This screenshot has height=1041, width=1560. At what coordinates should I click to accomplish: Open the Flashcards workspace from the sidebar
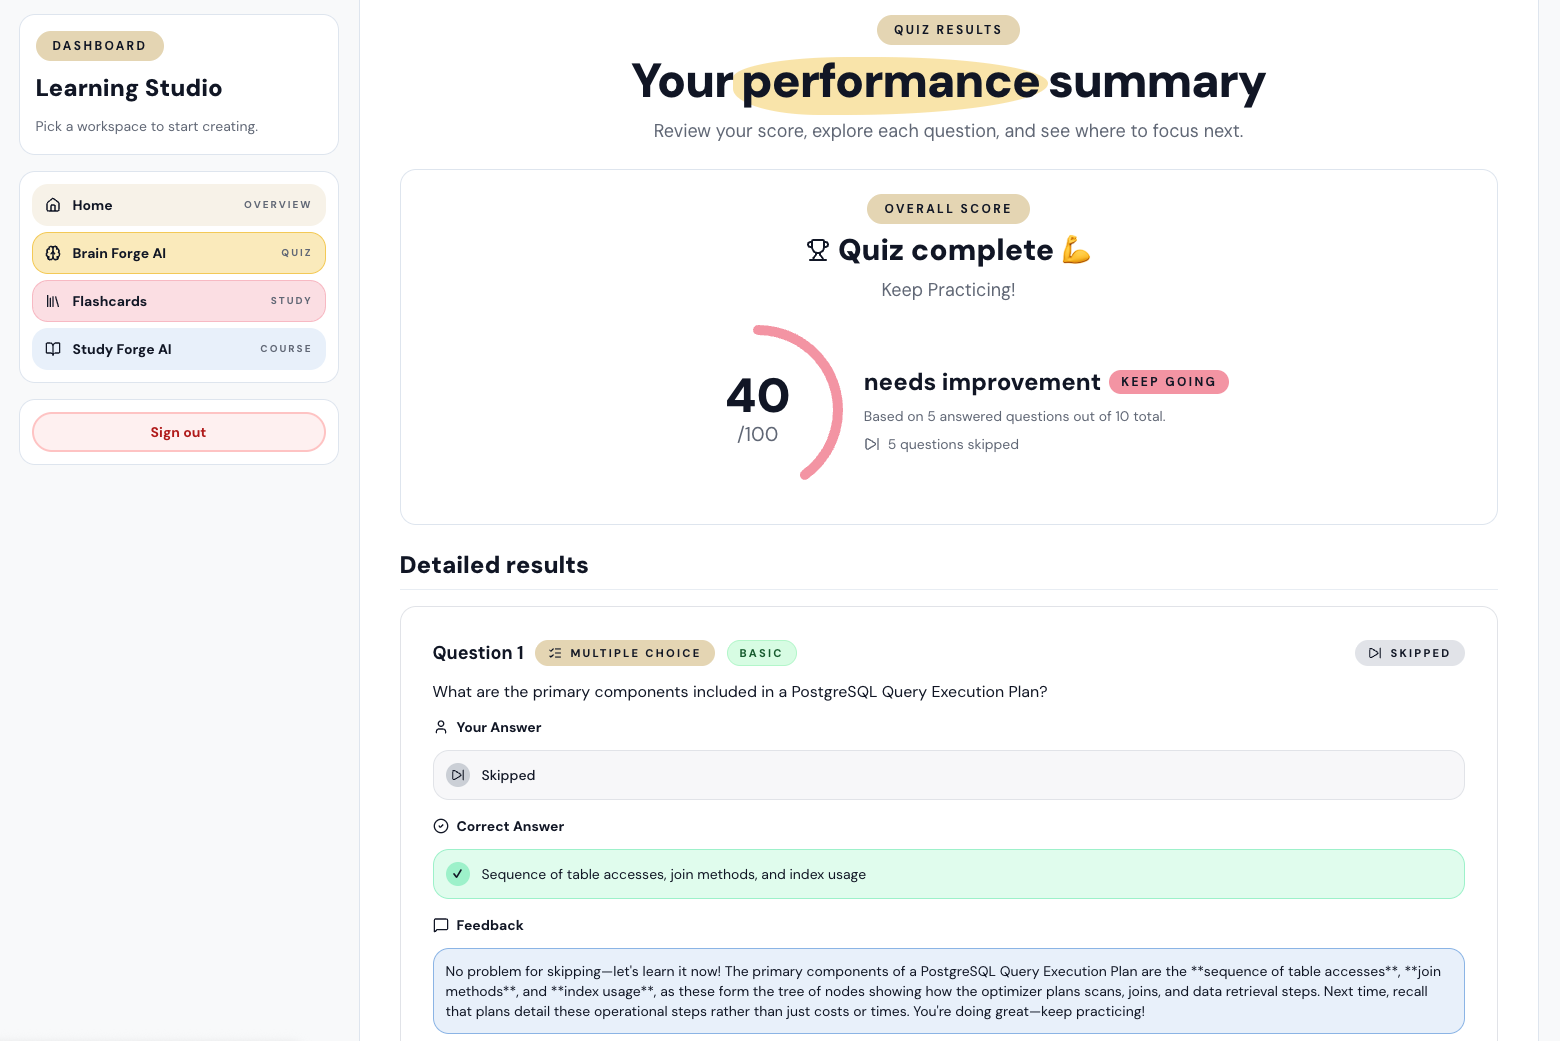[x=178, y=301]
